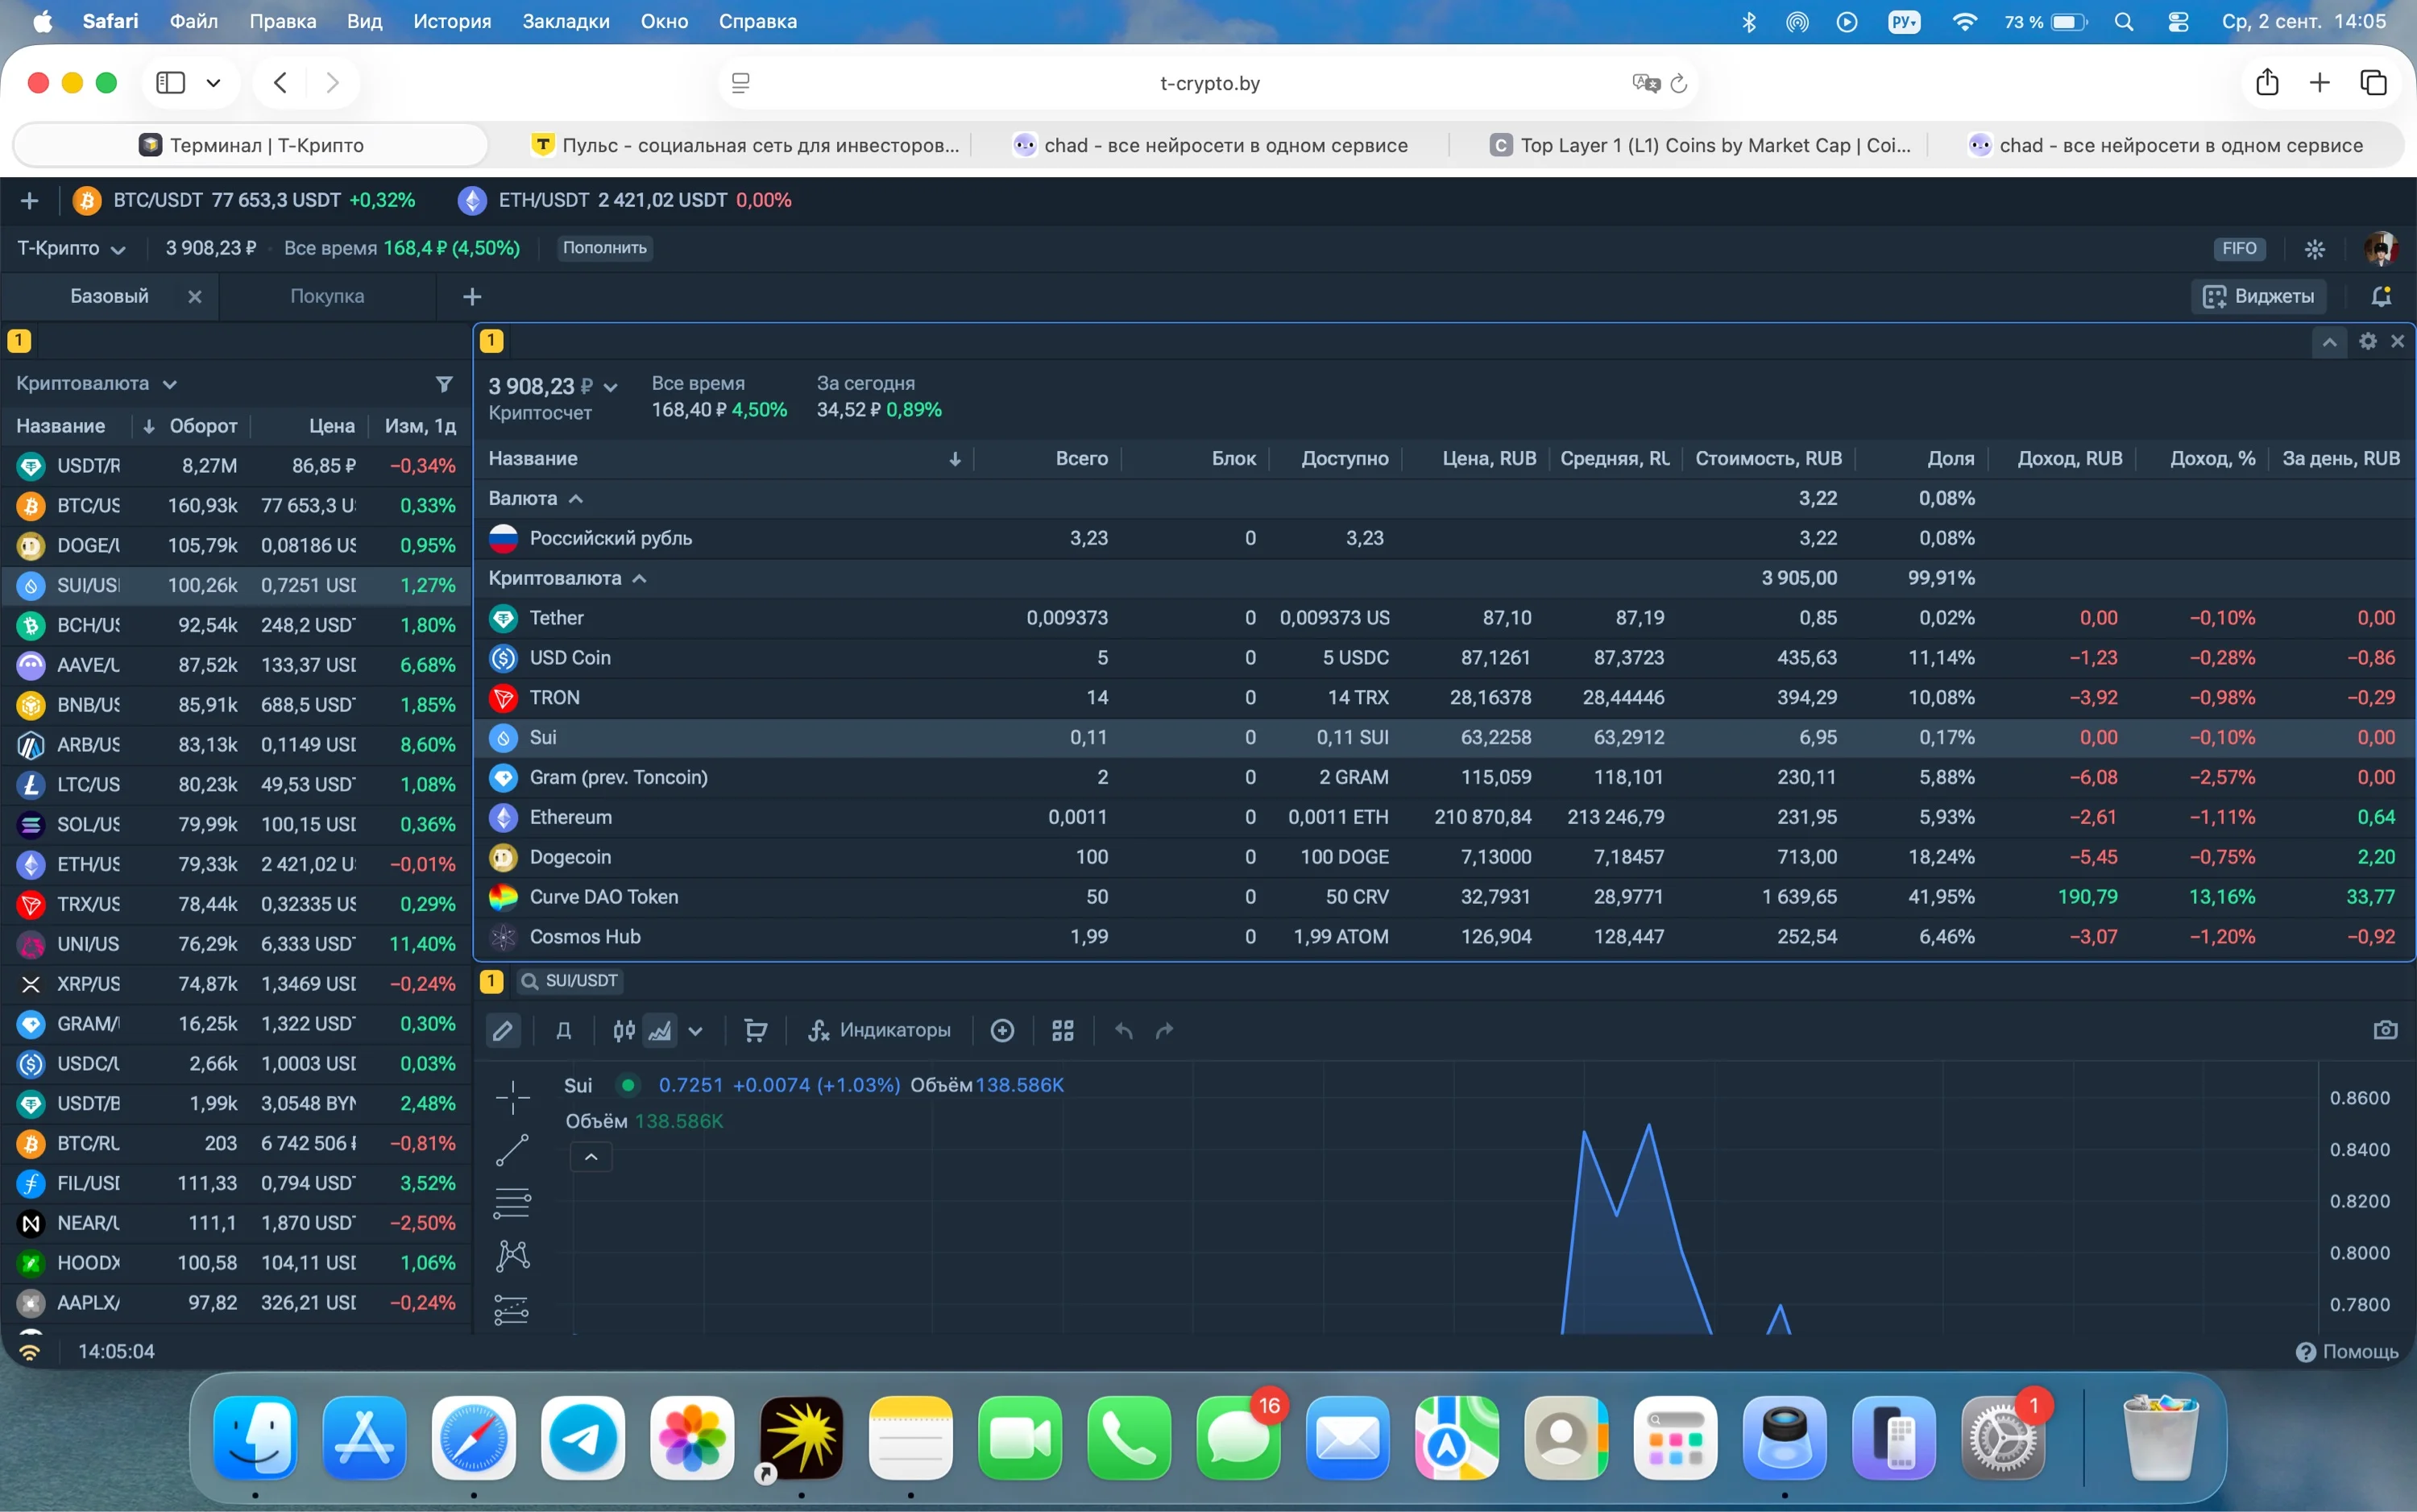Open the user avatar profile
Screen dimensions: 2417x1512
point(2381,249)
